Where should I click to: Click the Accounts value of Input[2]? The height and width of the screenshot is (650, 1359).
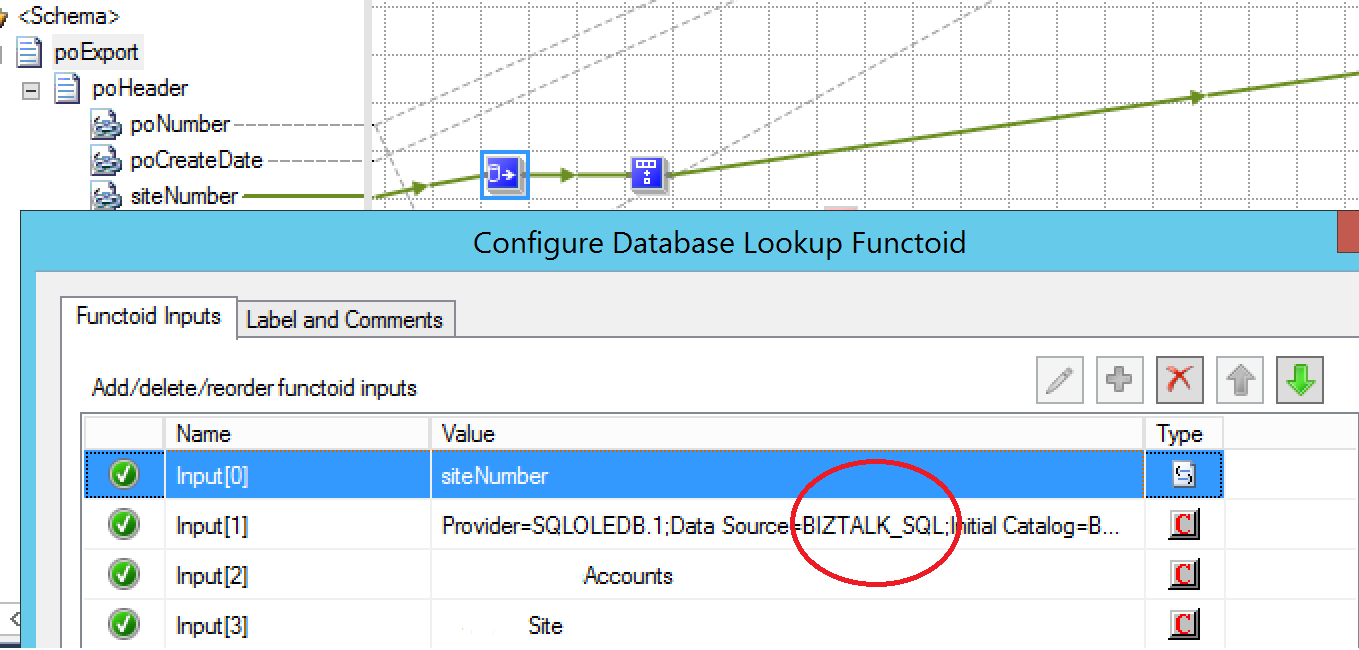point(628,576)
